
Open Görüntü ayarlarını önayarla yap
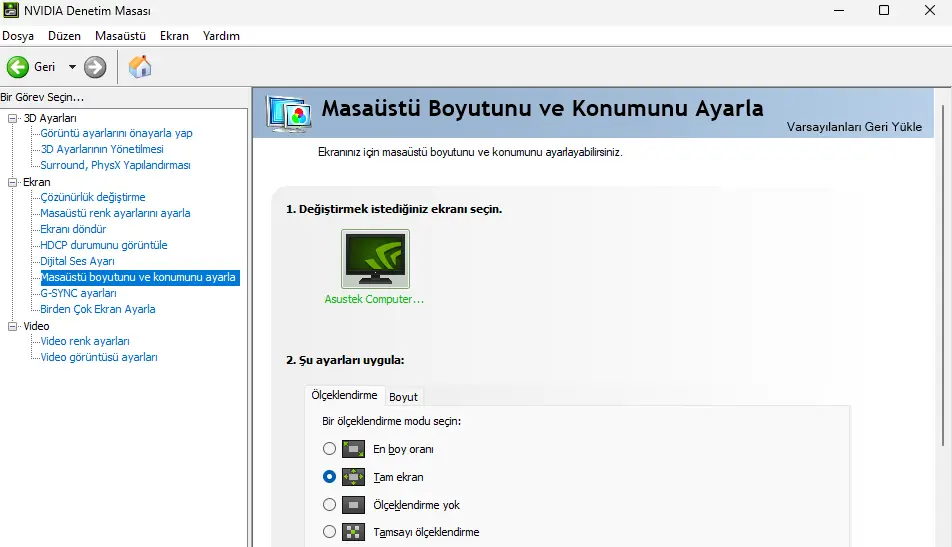point(116,133)
